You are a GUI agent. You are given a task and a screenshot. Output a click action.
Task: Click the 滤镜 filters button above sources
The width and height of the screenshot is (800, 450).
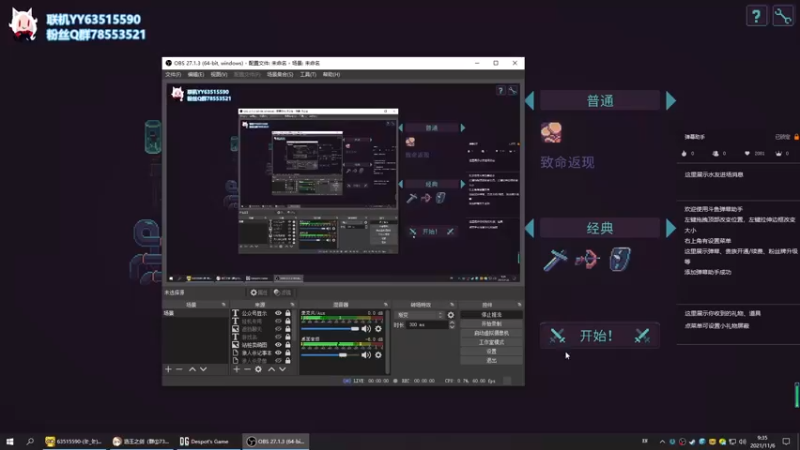tap(283, 292)
